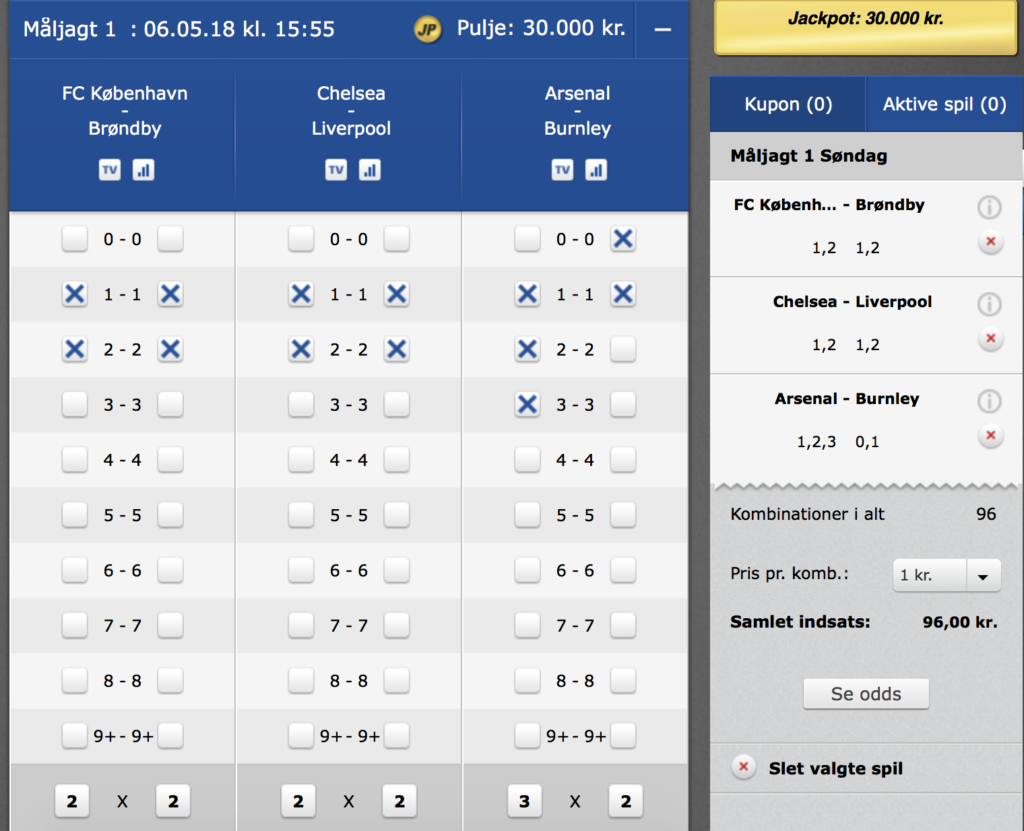Screen dimensions: 1024x831
Task: Click the Måljagt 1 Søndag heading
Action: 808,155
